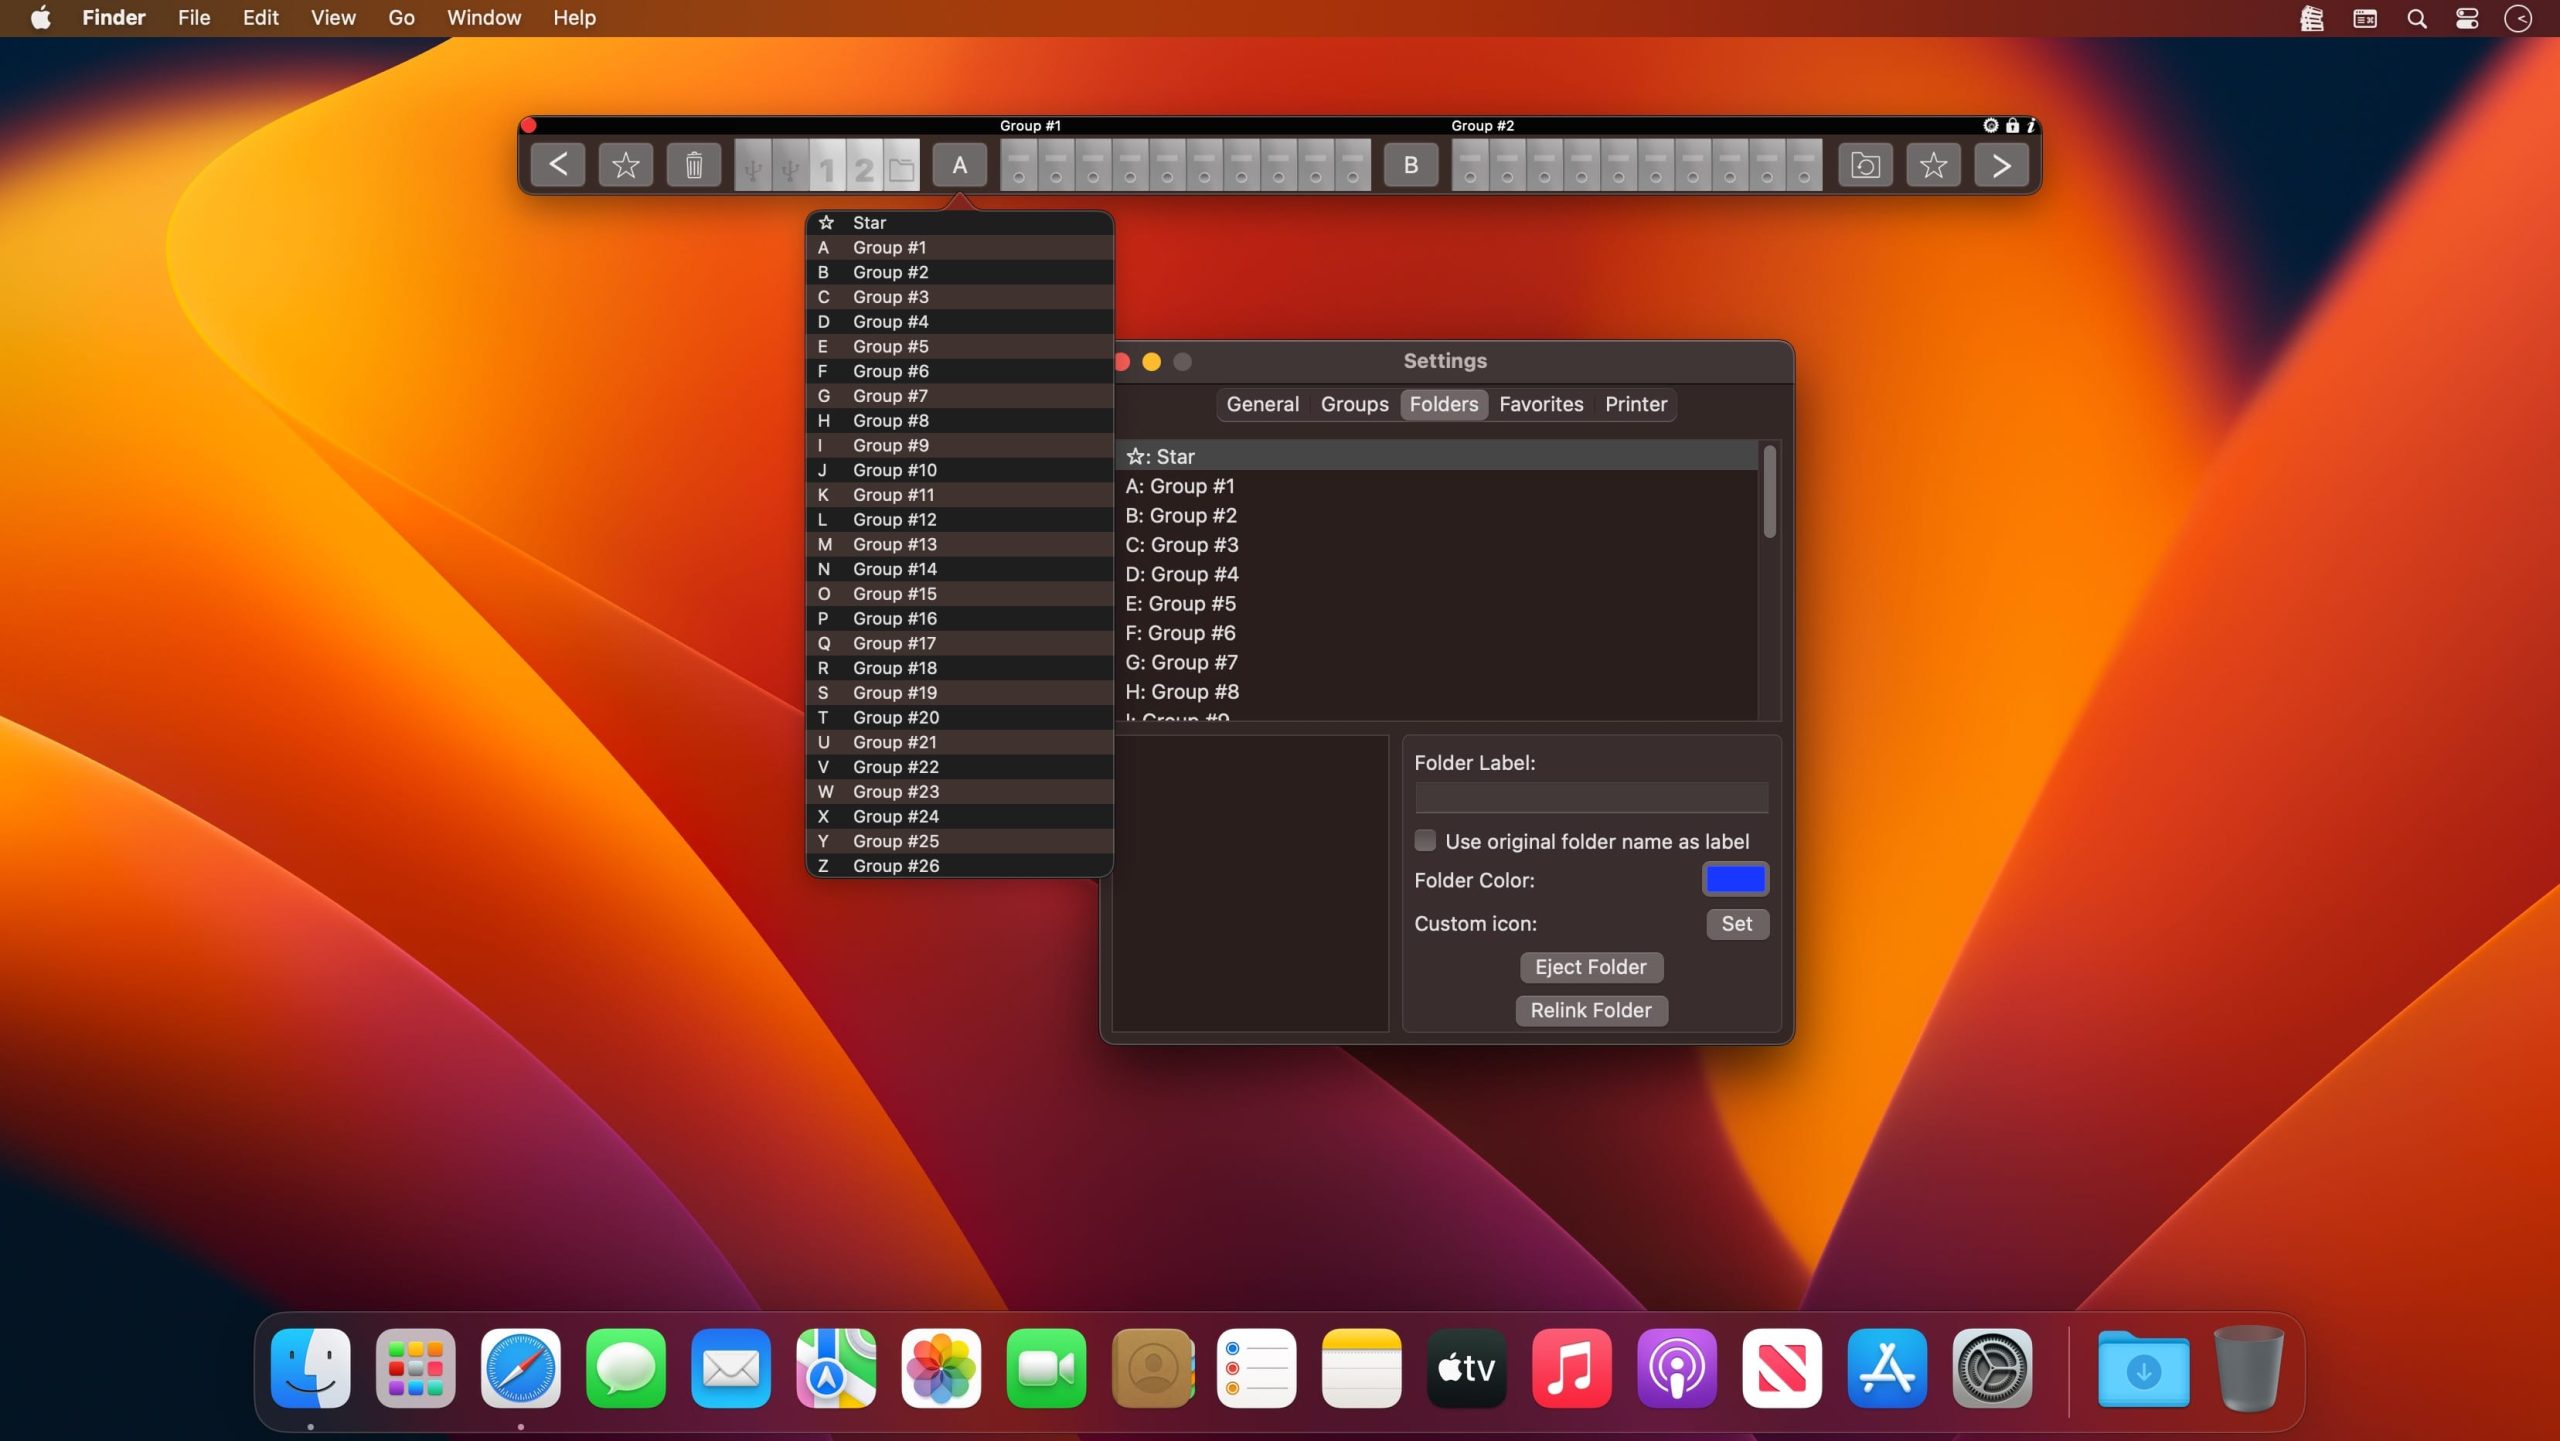Open settings via the gear icon on the folder bar
The width and height of the screenshot is (2560, 1441).
1990,125
